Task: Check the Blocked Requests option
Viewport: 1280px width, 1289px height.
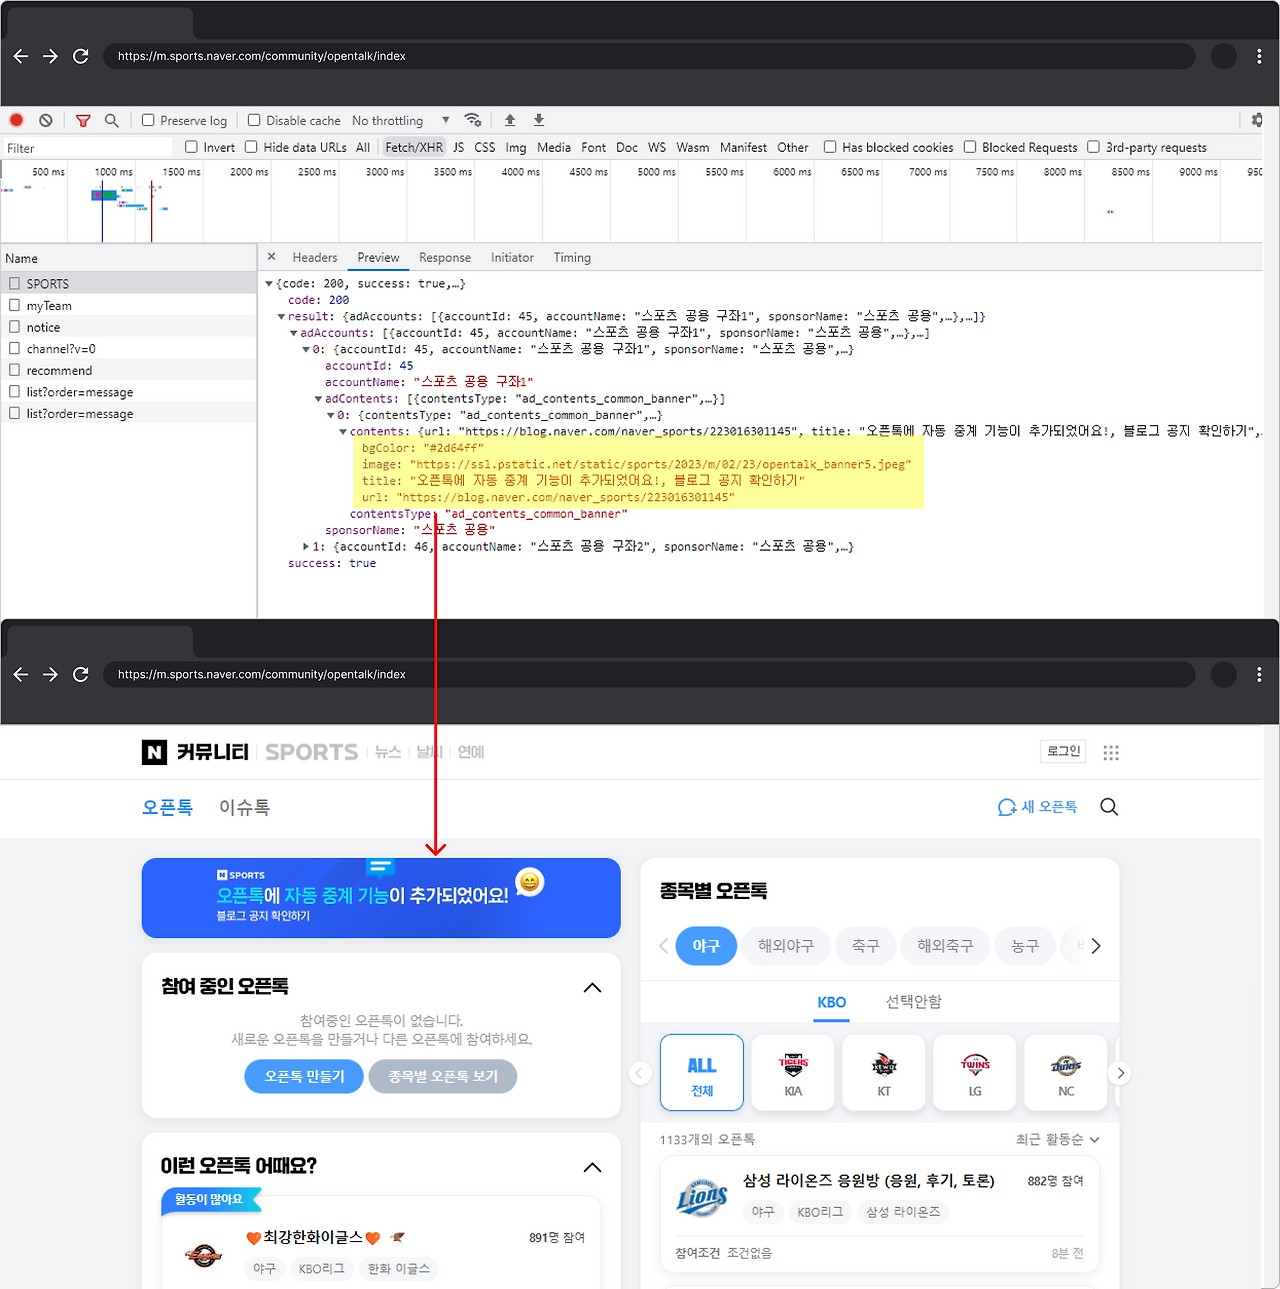Action: tap(970, 147)
